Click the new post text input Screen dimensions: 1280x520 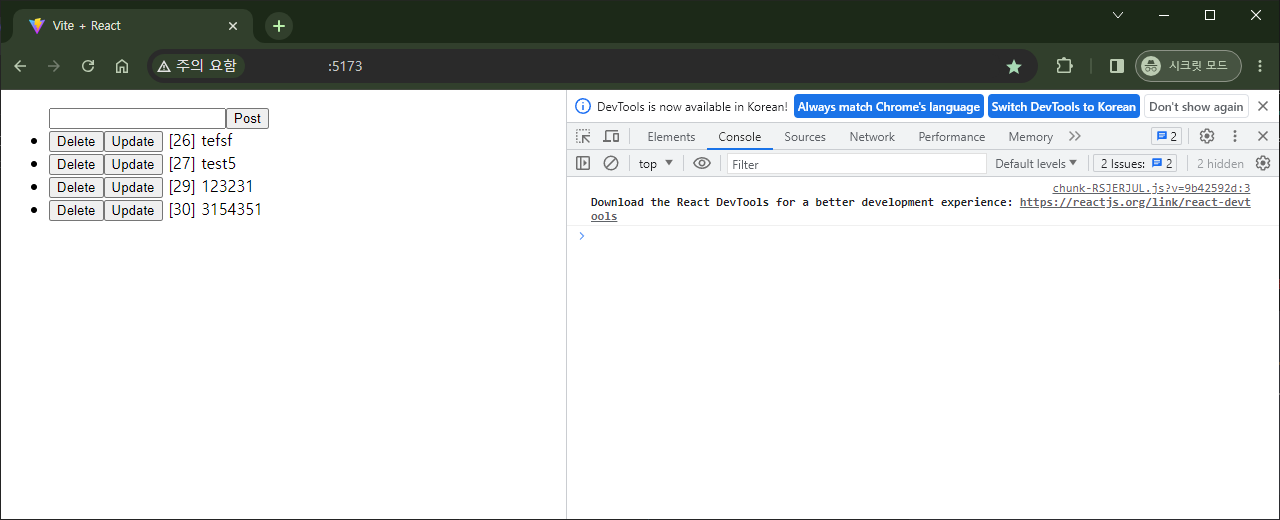coord(137,118)
